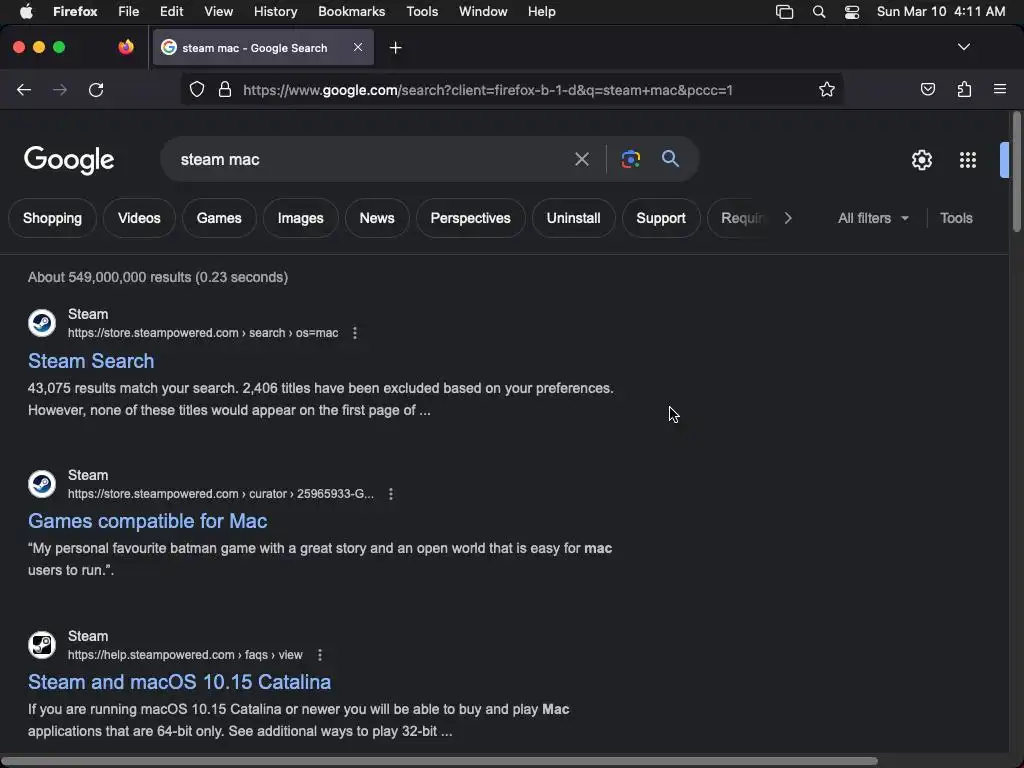This screenshot has width=1024, height=768.
Task: Open the Bookmarks menu
Action: click(x=351, y=12)
